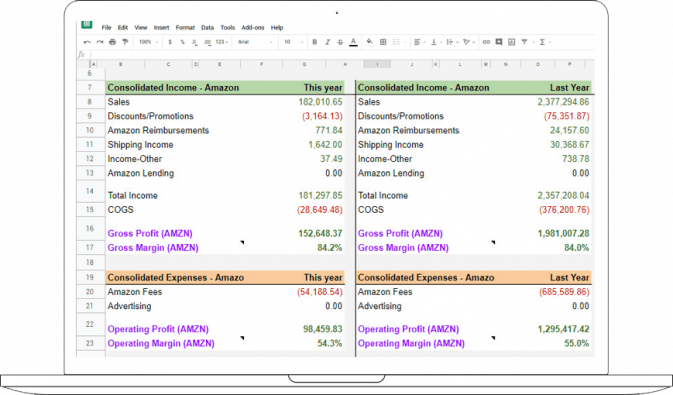Click This year Shipping Income label

point(140,145)
